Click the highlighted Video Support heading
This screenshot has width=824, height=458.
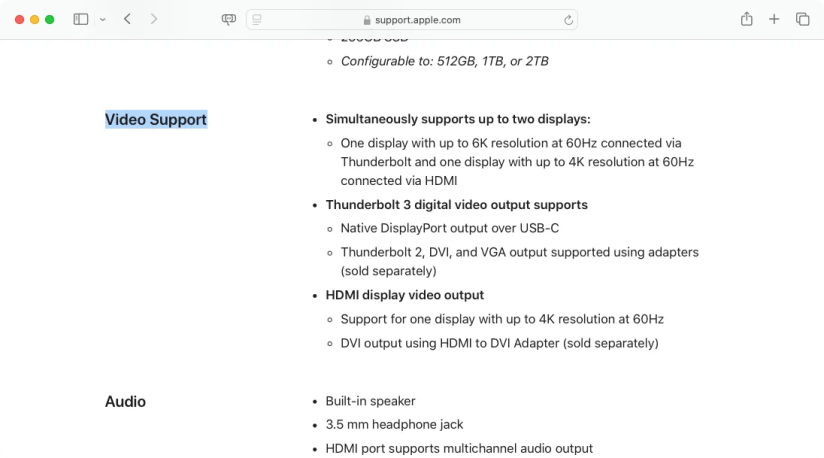(156, 119)
